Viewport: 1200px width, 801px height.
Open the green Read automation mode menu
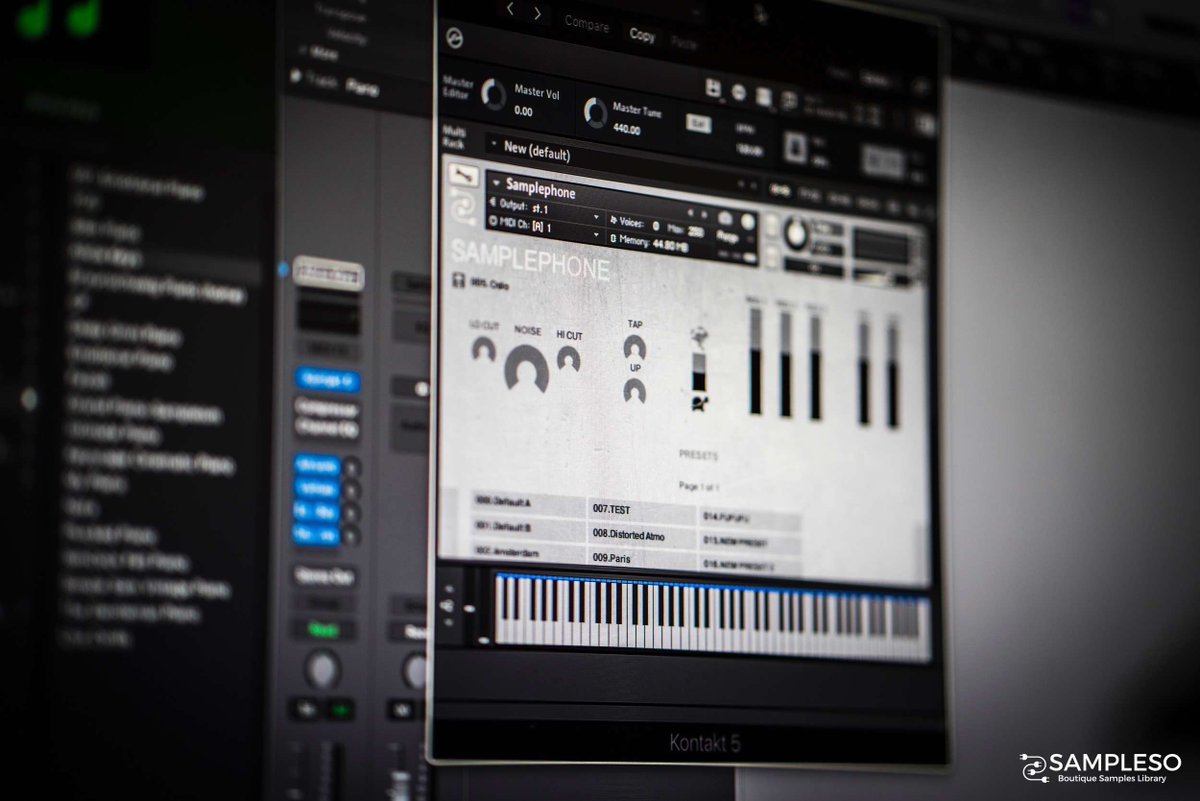322,630
